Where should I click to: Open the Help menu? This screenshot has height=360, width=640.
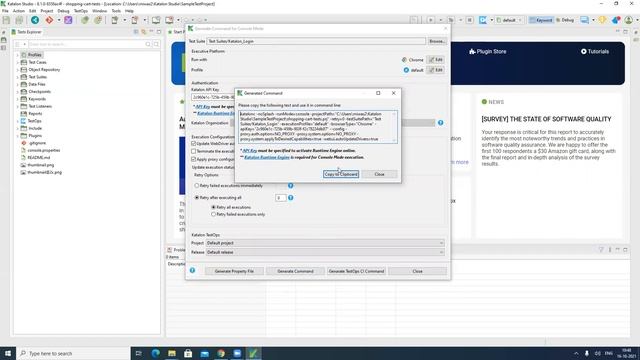[x=129, y=11]
